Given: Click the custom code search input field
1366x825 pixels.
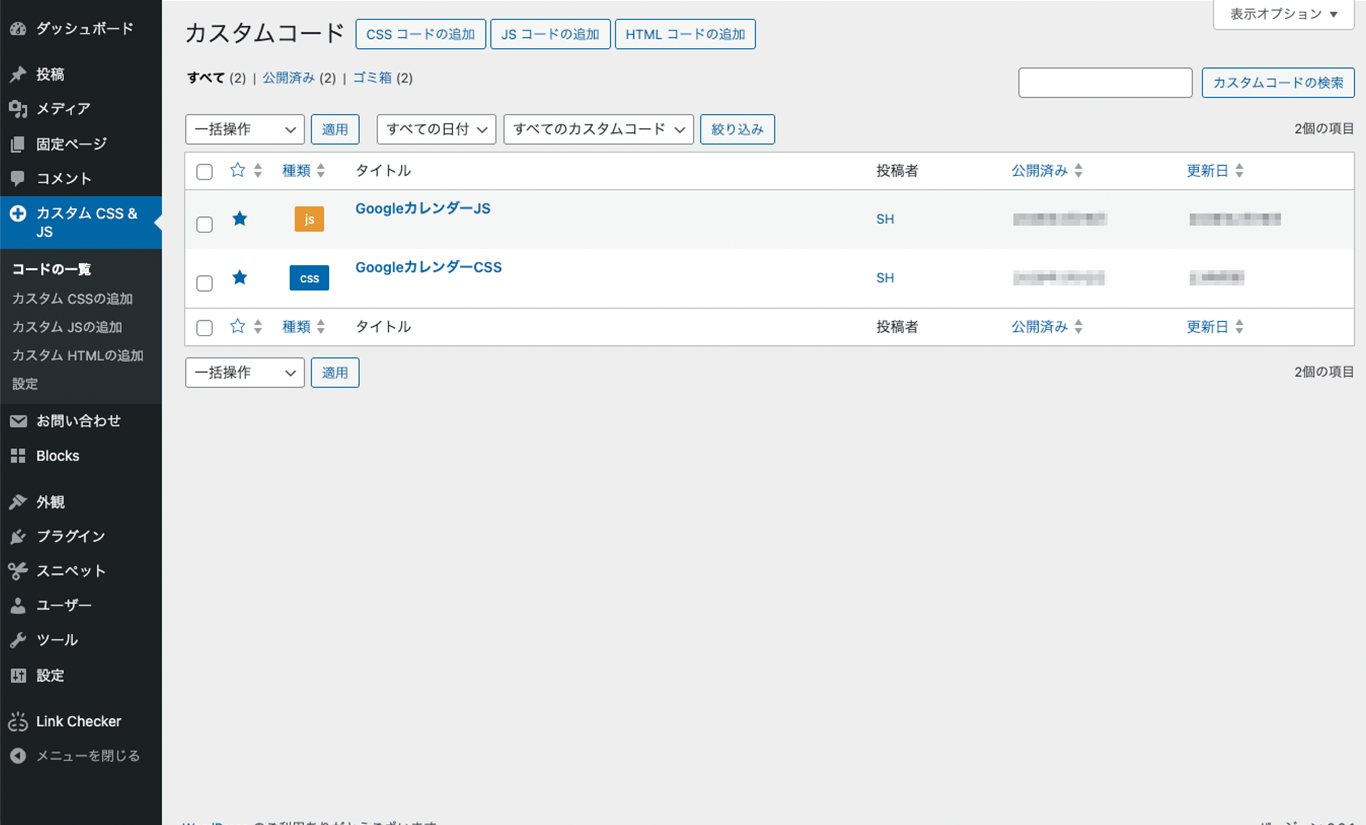Looking at the screenshot, I should [x=1105, y=83].
